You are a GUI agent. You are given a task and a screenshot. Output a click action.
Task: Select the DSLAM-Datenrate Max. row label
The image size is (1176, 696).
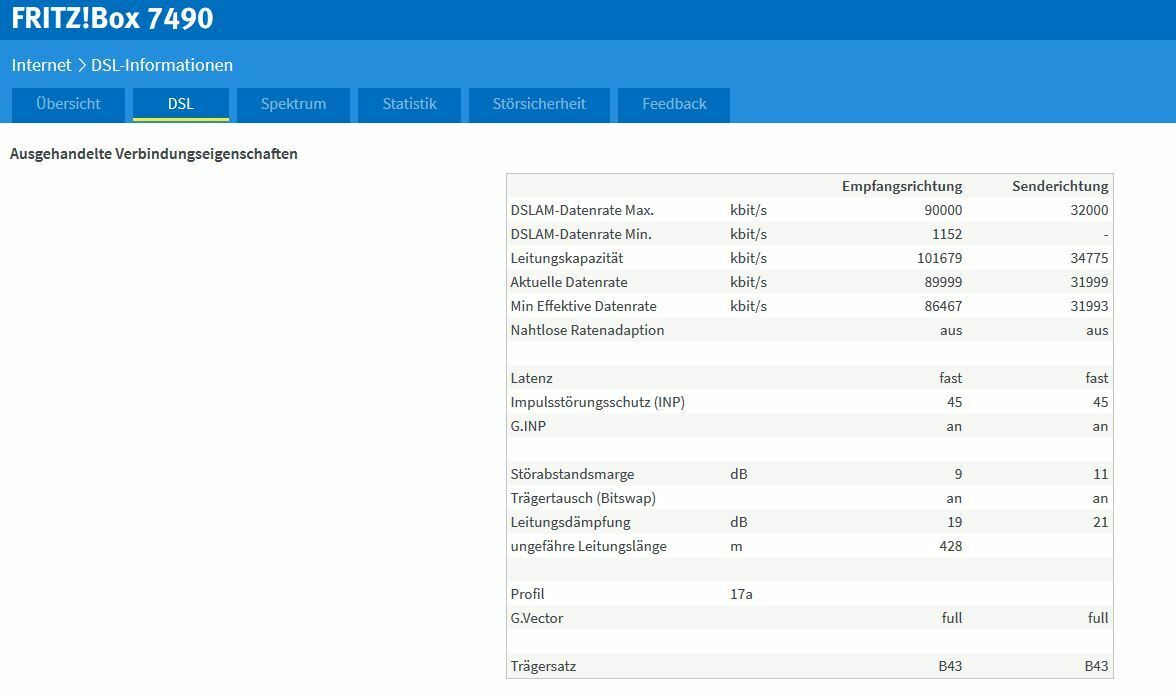tap(582, 210)
